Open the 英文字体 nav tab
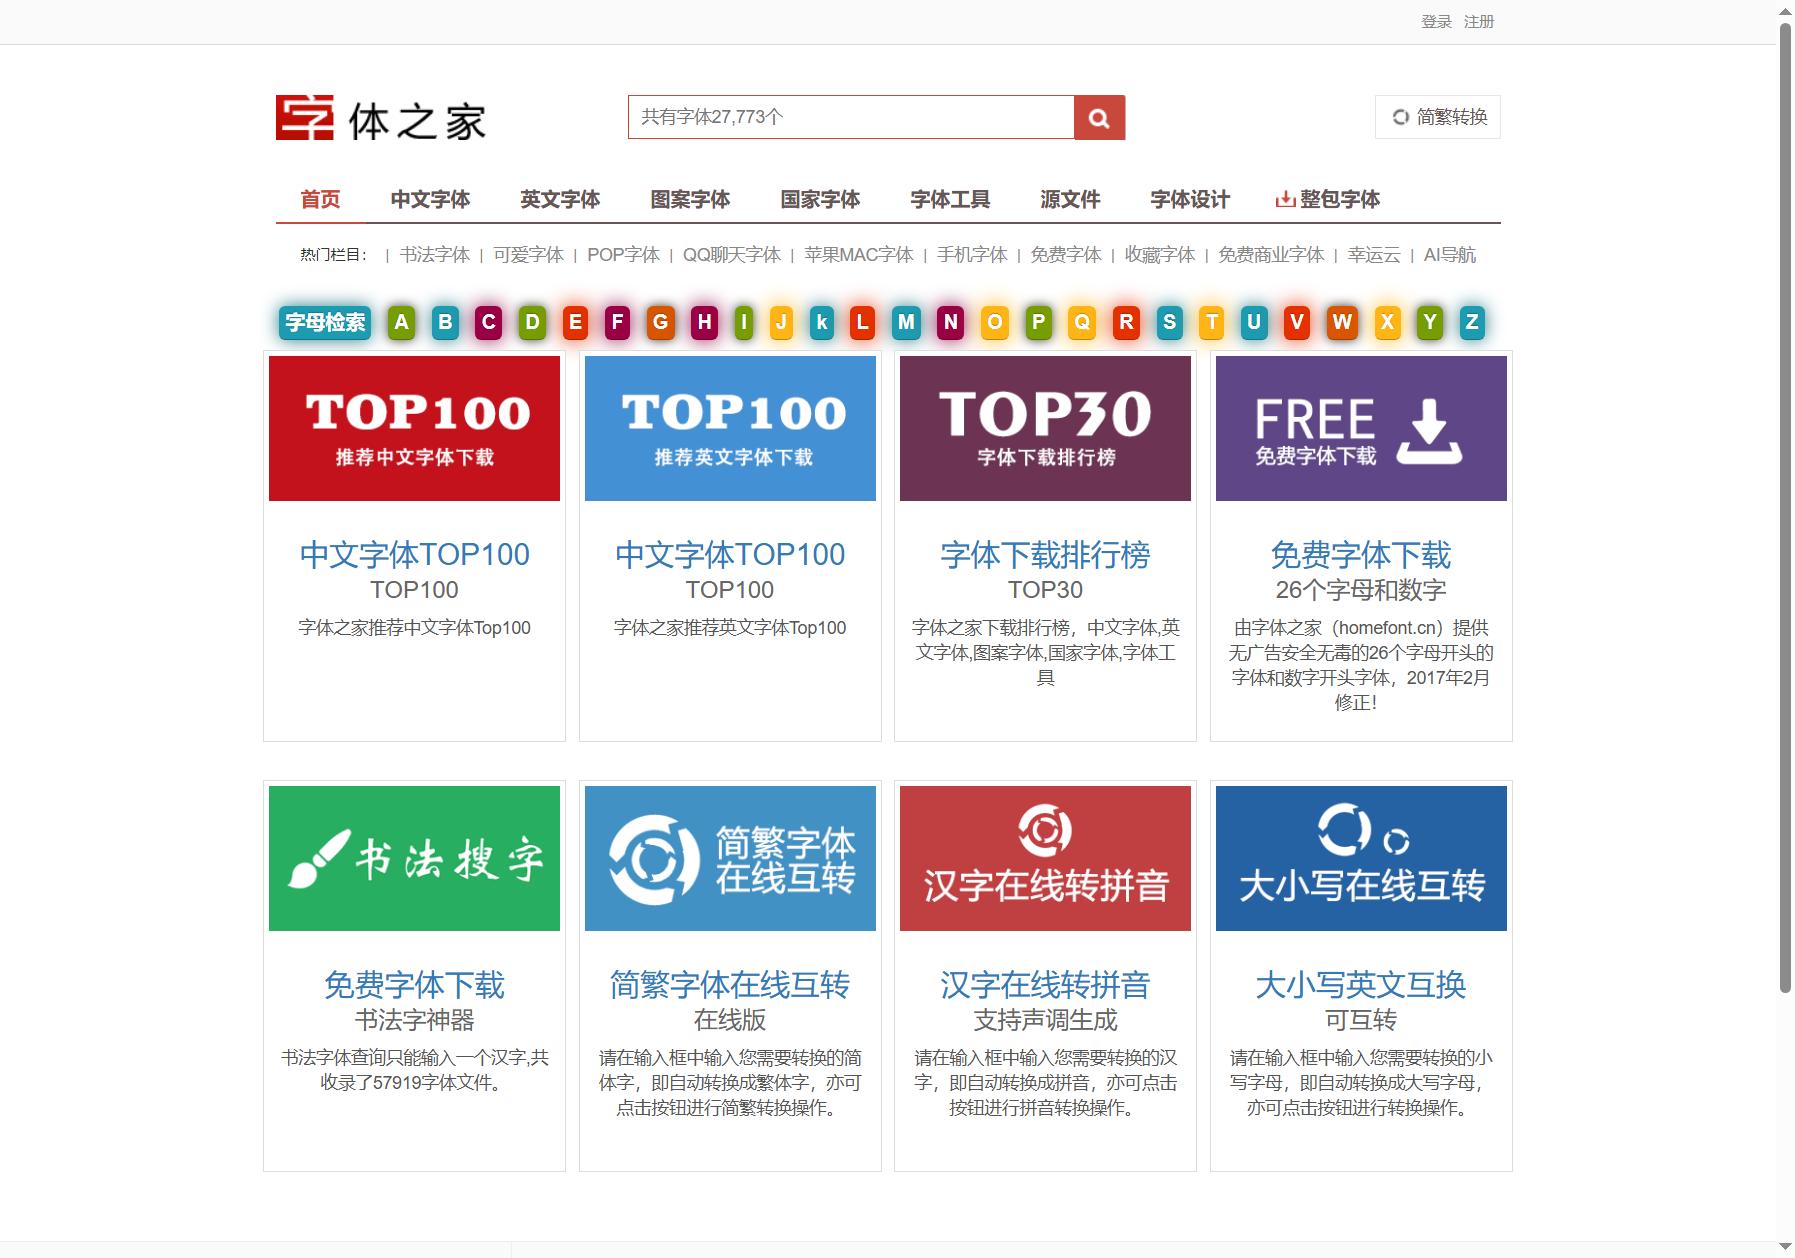Image resolution: width=1795 pixels, height=1258 pixels. pos(560,199)
